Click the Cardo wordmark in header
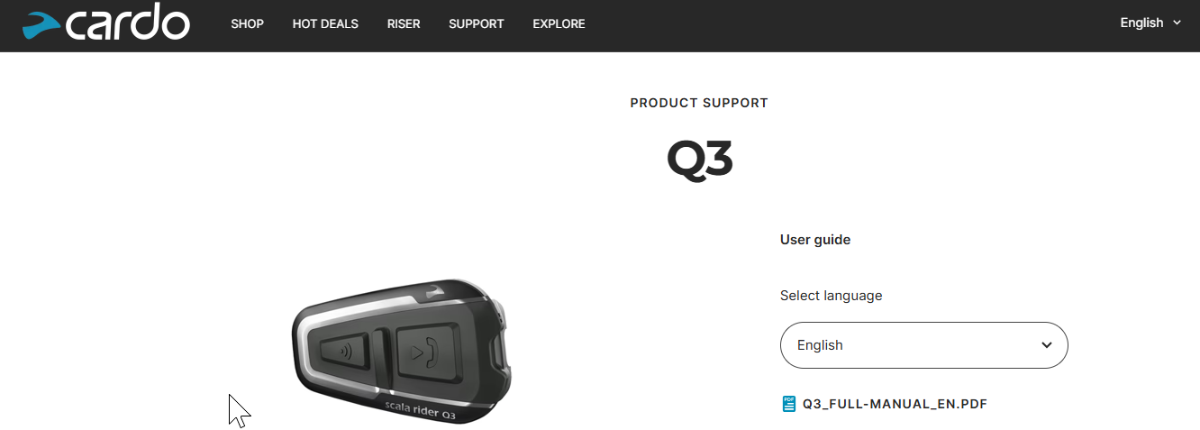The height and width of the screenshot is (430, 1200). [128, 23]
